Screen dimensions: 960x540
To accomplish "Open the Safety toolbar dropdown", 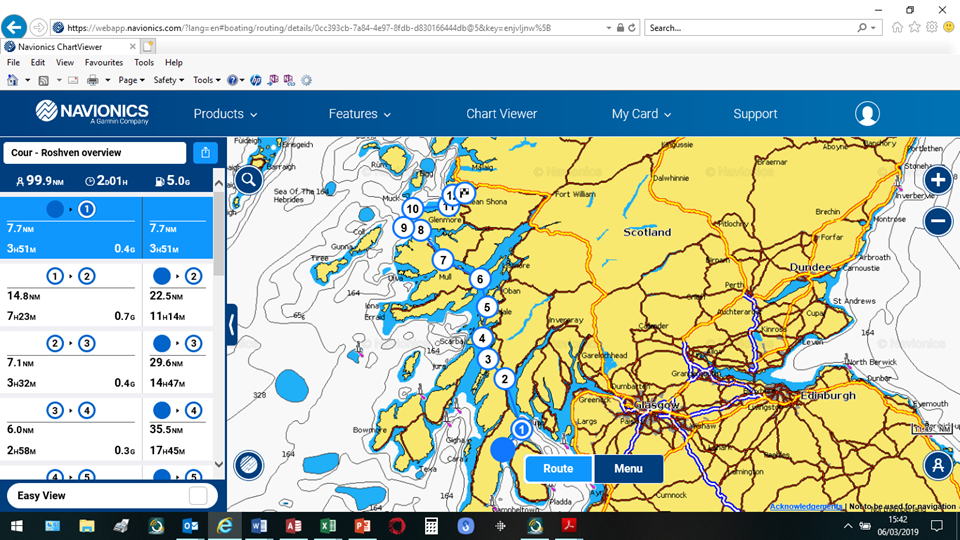I will coord(168,80).
